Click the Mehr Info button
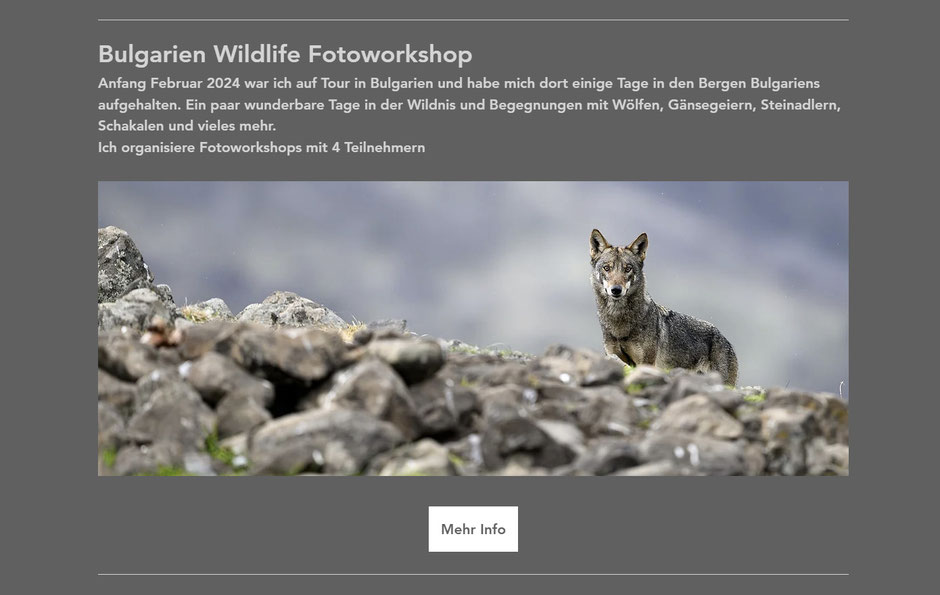The height and width of the screenshot is (595, 940). 473,529
